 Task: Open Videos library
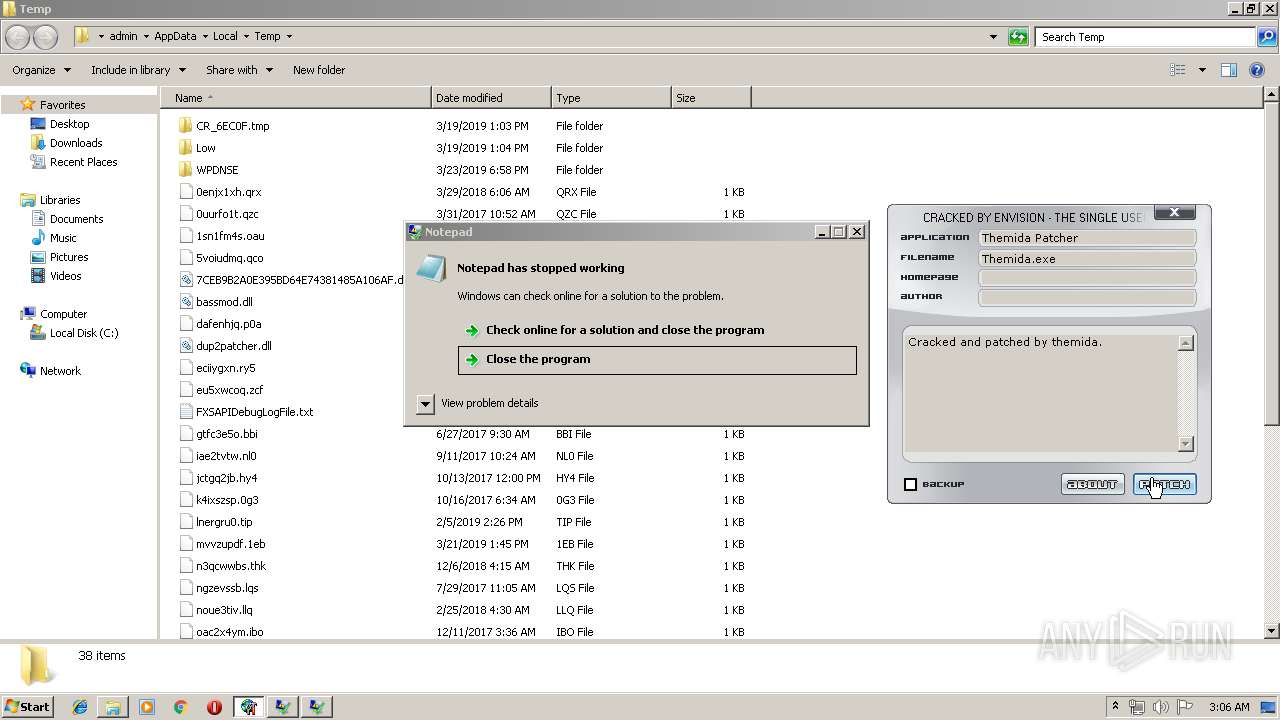point(65,276)
